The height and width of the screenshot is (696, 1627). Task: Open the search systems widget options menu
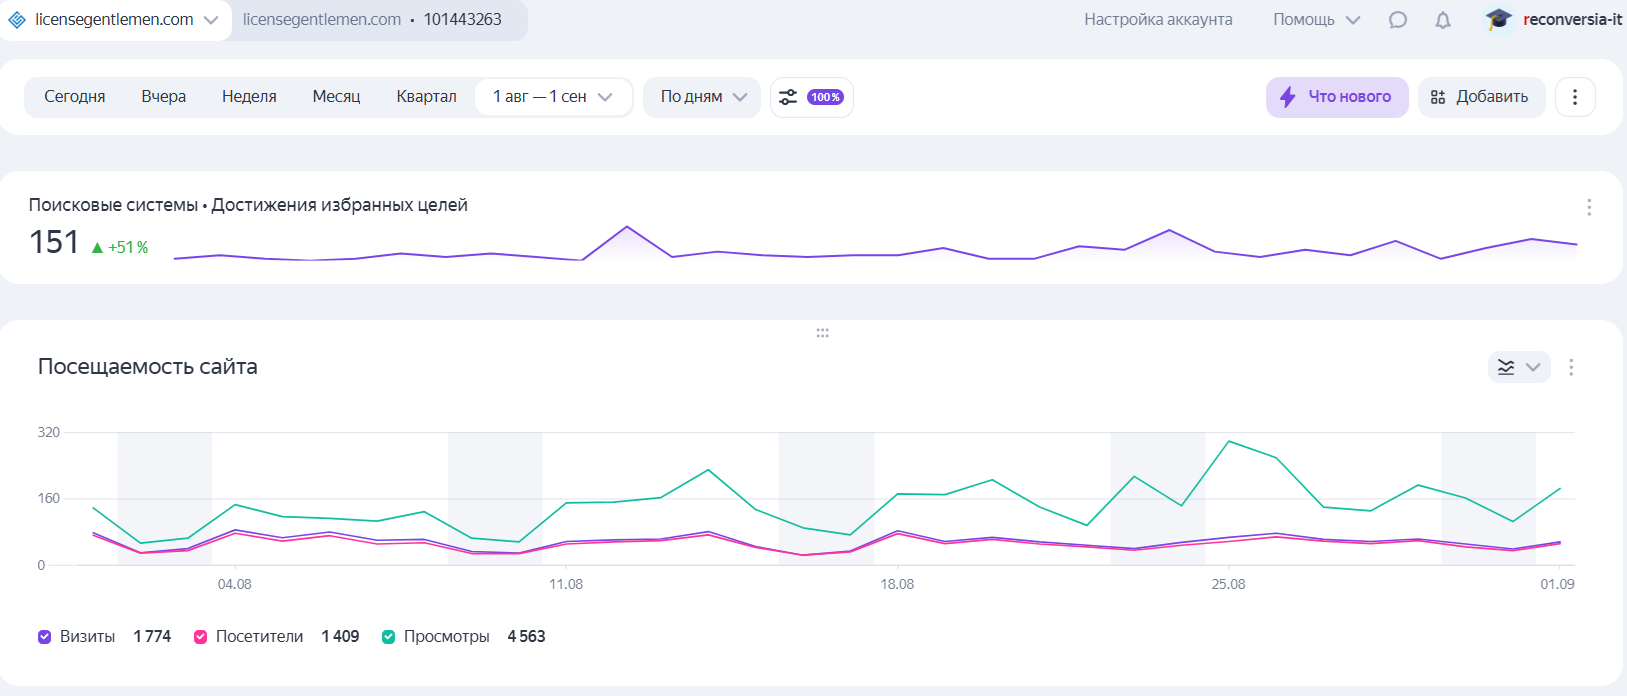(x=1588, y=207)
